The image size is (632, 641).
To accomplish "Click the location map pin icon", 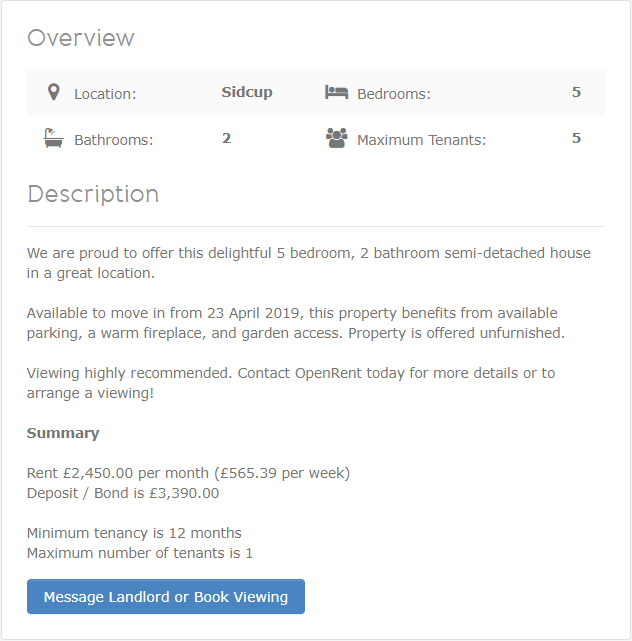I will 54,92.
